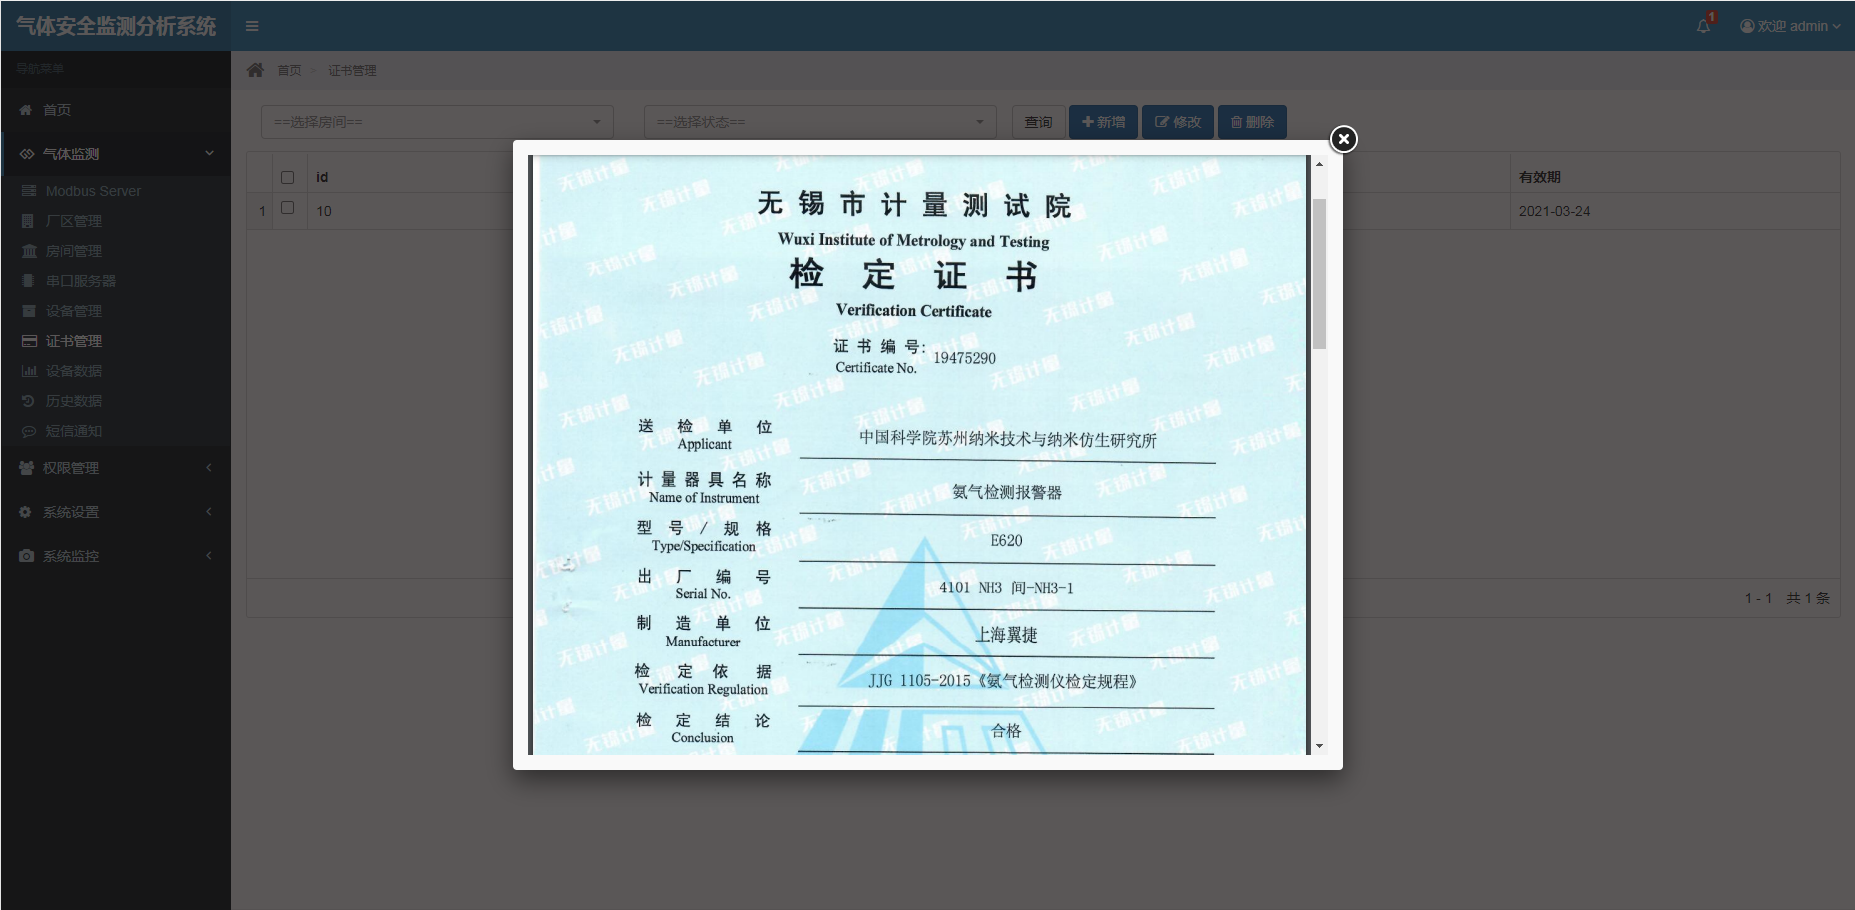Open the 选择状态 dropdown
This screenshot has width=1855, height=910.
[x=820, y=122]
